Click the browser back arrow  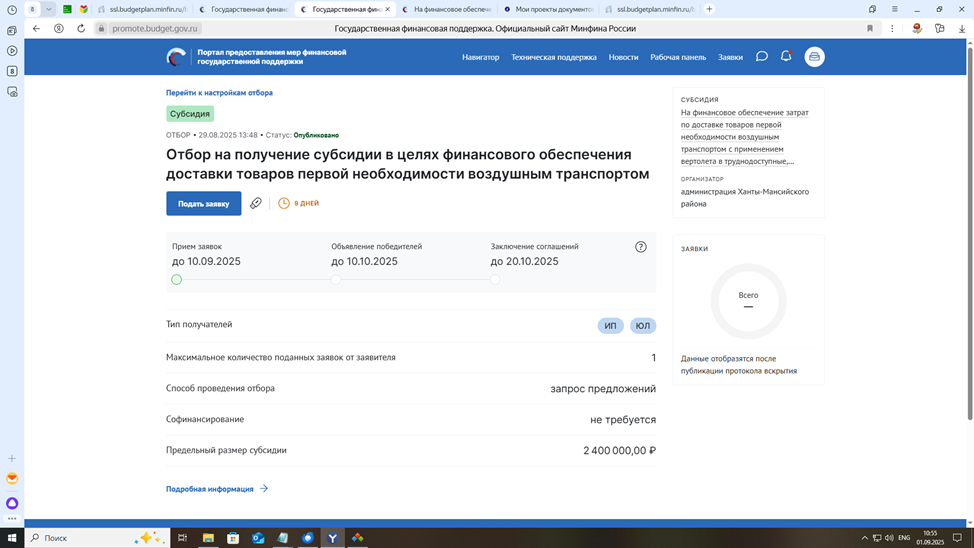click(x=37, y=29)
